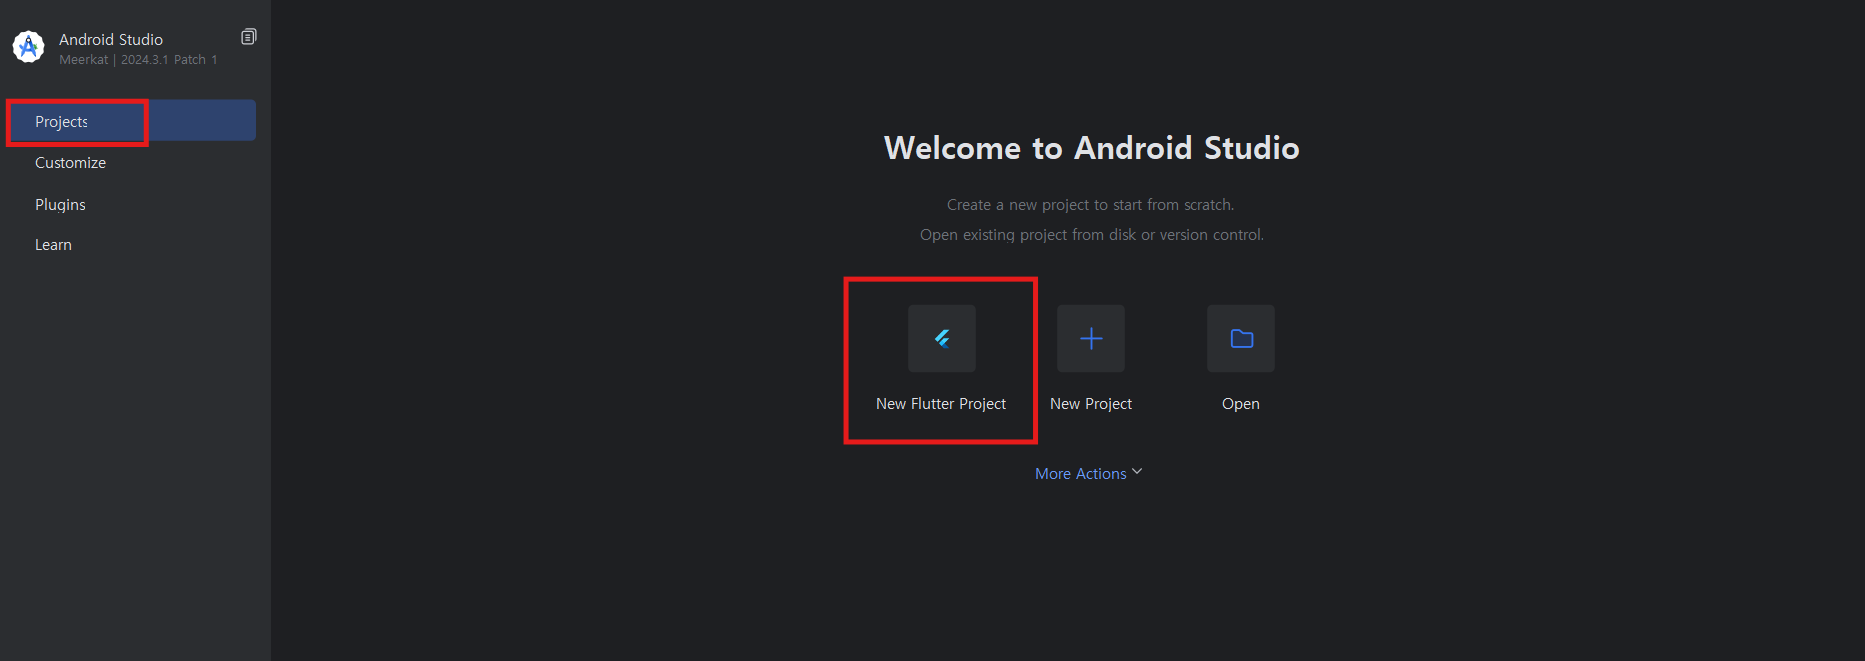The image size is (1865, 661).
Task: Click the Android Studio title text
Action: click(111, 39)
